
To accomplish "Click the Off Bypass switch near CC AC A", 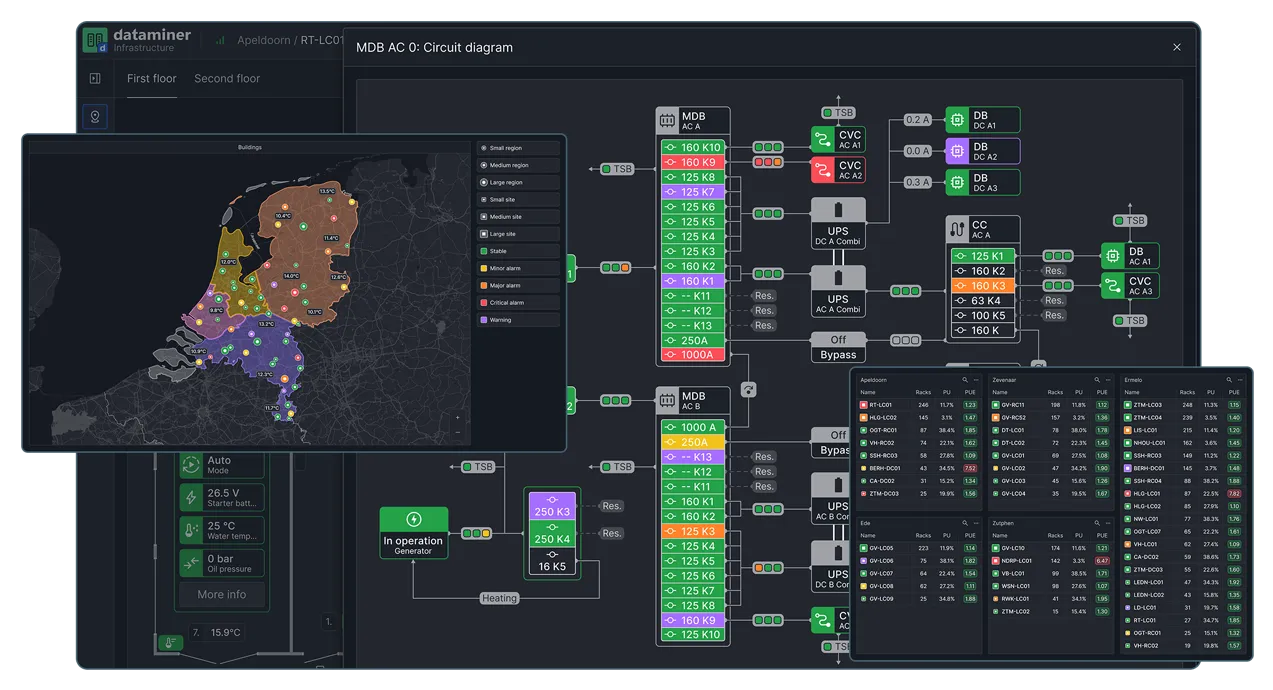I will 838,347.
